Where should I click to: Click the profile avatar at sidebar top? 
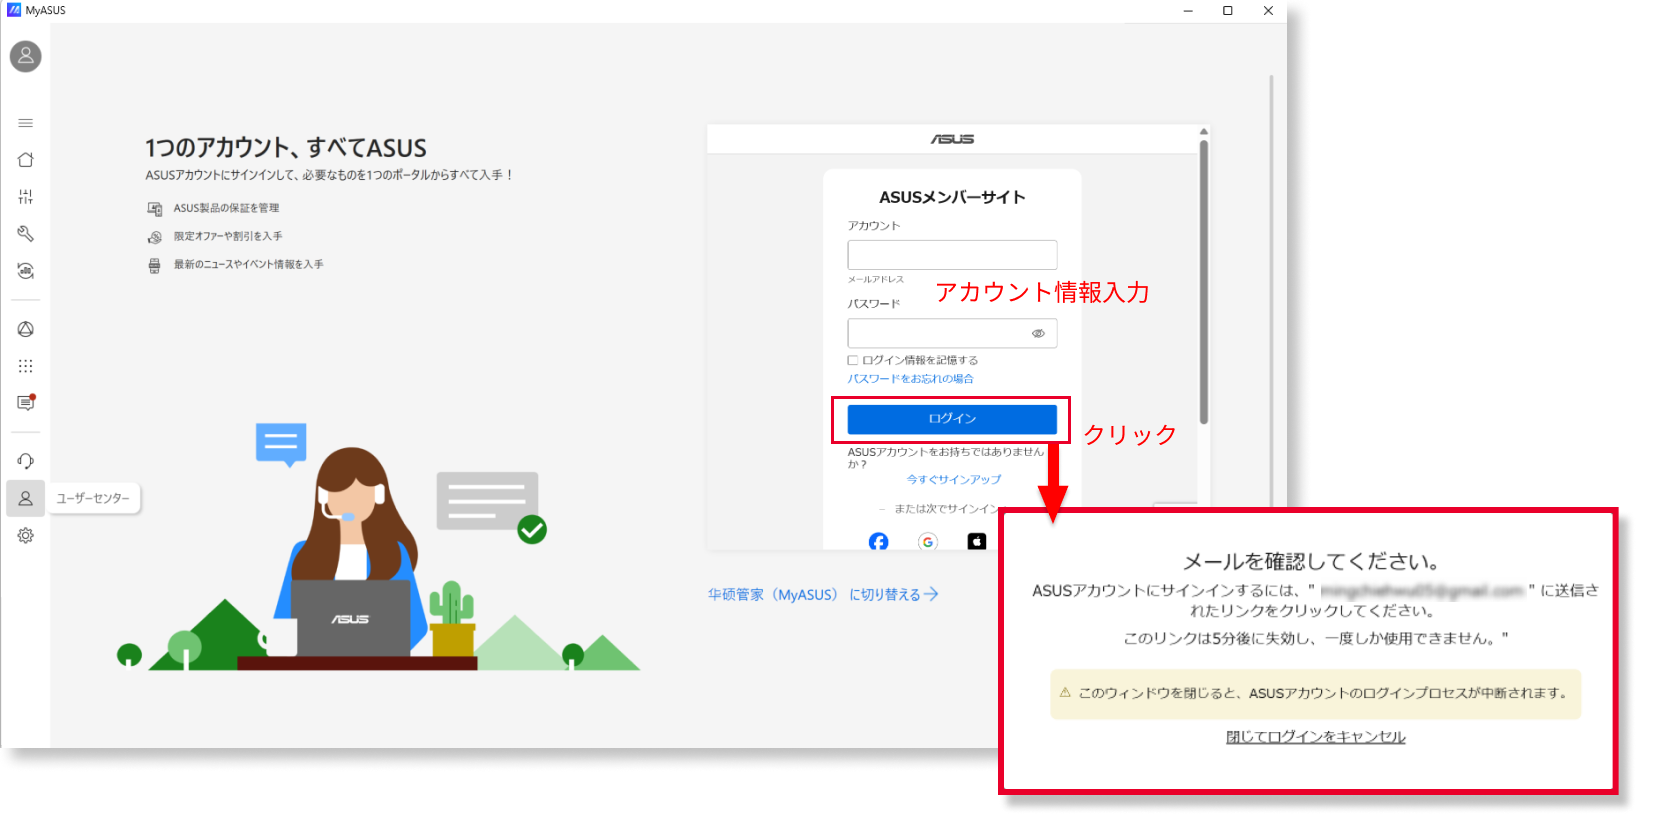coord(26,56)
